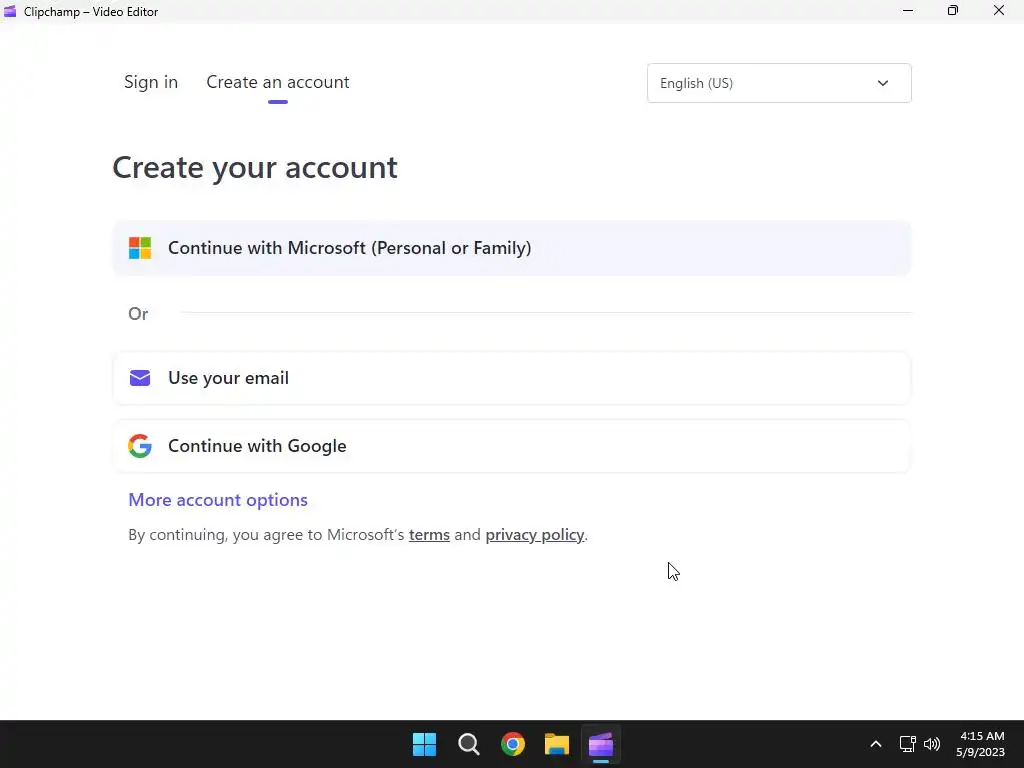The width and height of the screenshot is (1024, 768).
Task: Minimize the Clipchamp window
Action: coord(908,11)
